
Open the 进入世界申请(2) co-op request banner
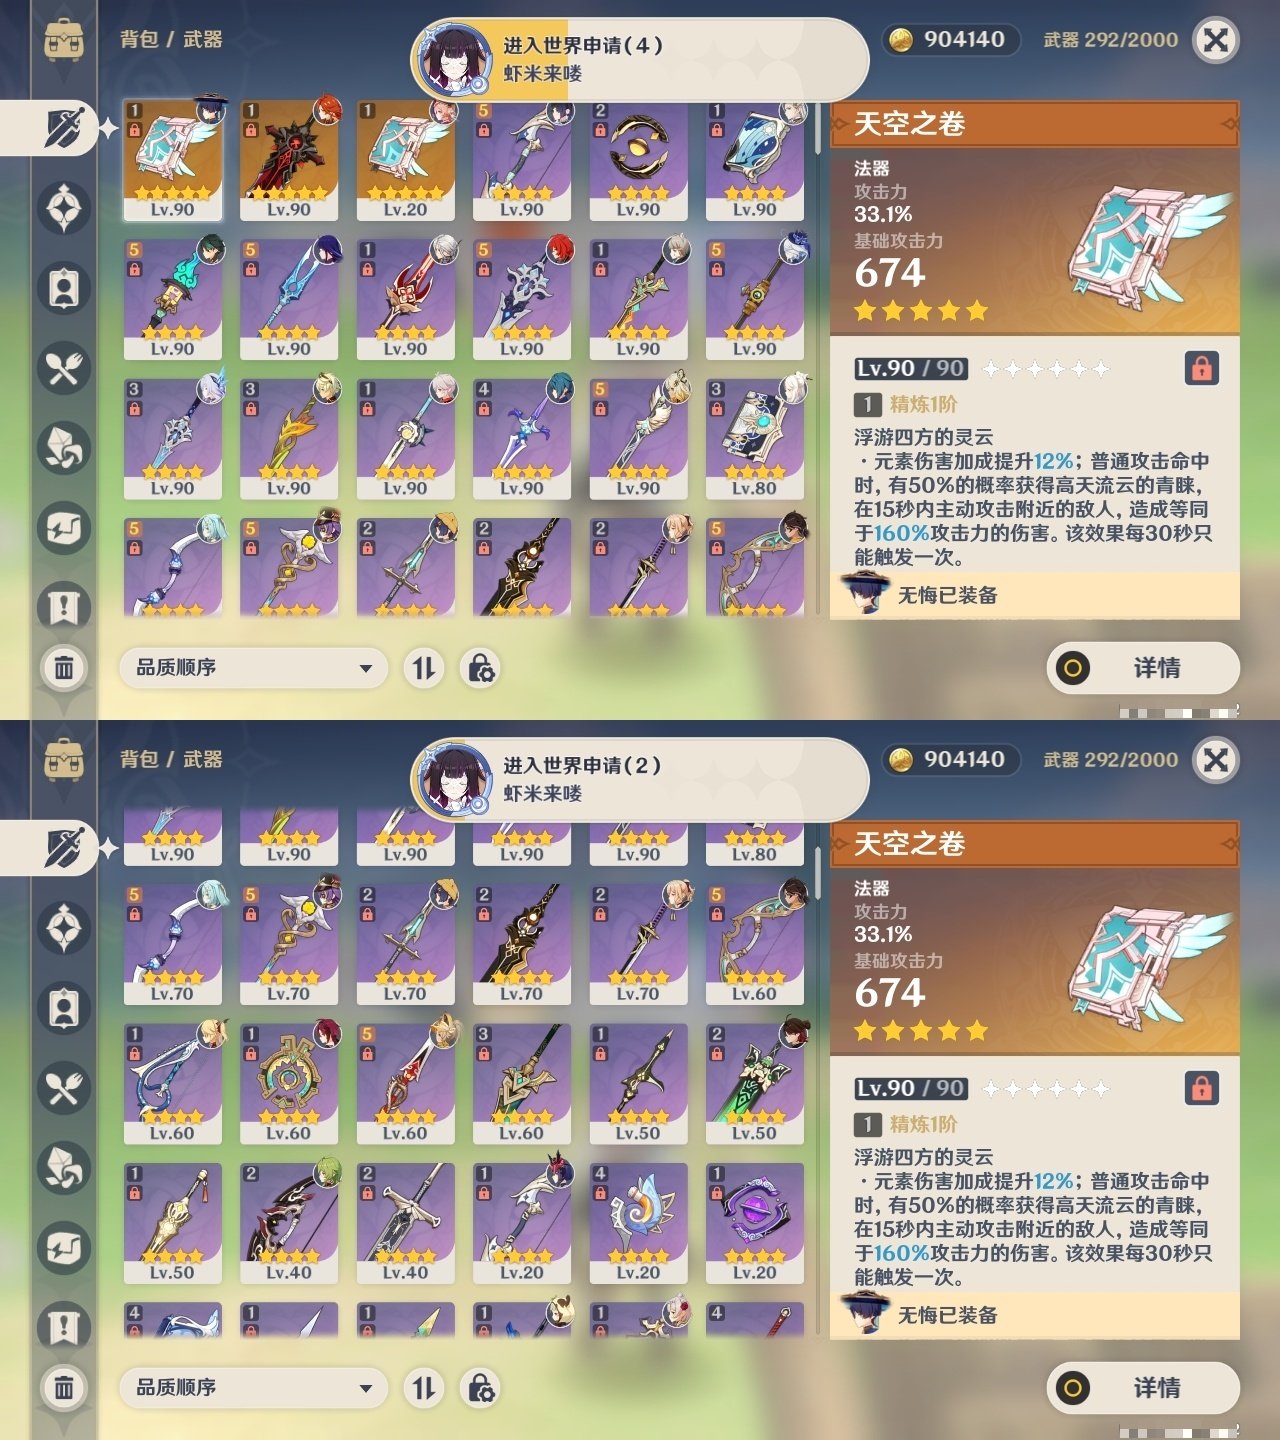tap(640, 779)
